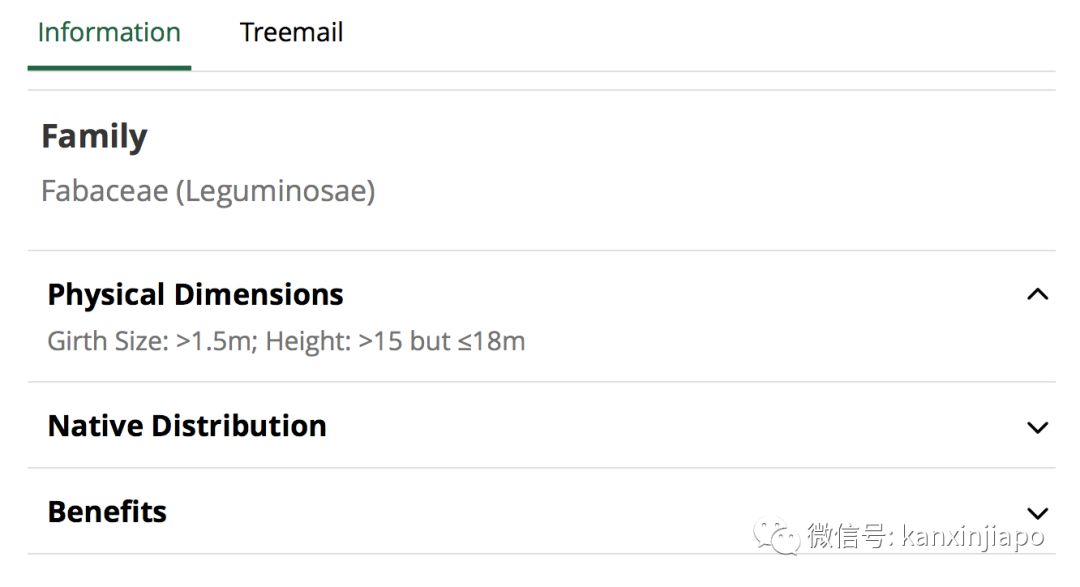Switch to the Treemail tab

pos(291,32)
